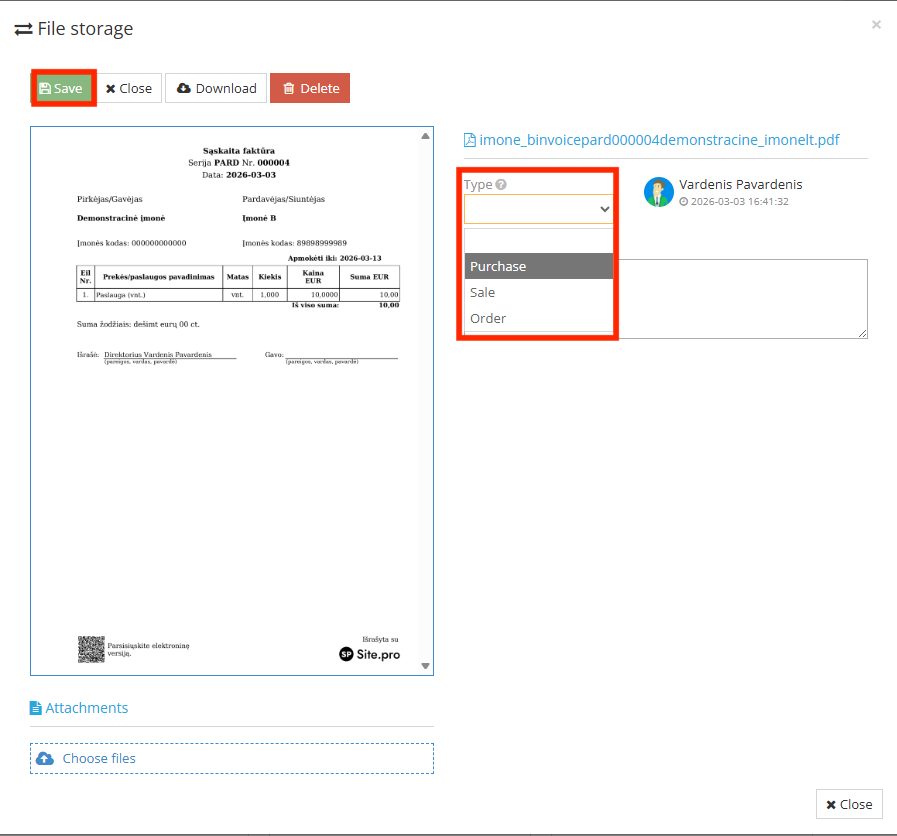897x836 pixels.
Task: Click the Choose files upload area
Action: pos(231,758)
